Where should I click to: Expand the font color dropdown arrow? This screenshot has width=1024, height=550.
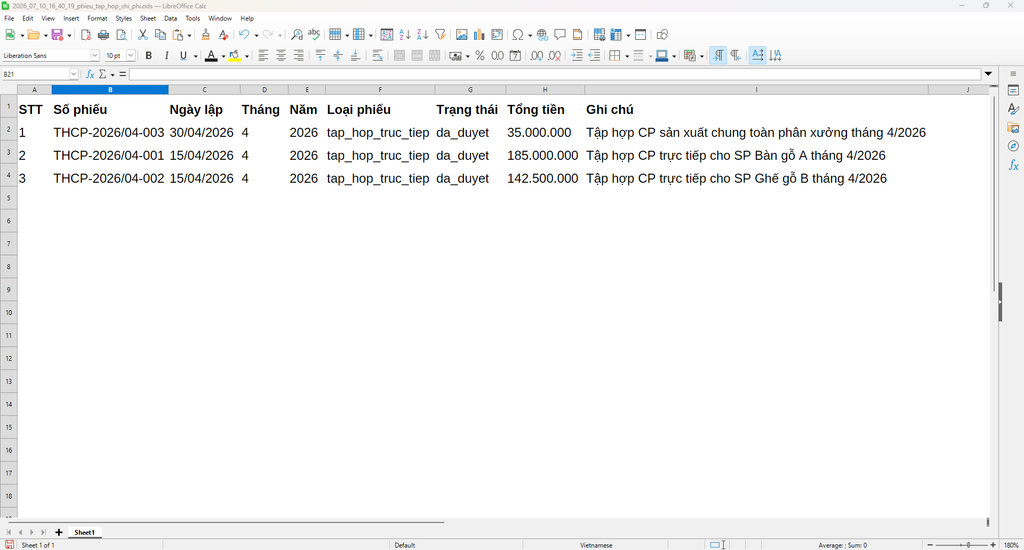223,56
